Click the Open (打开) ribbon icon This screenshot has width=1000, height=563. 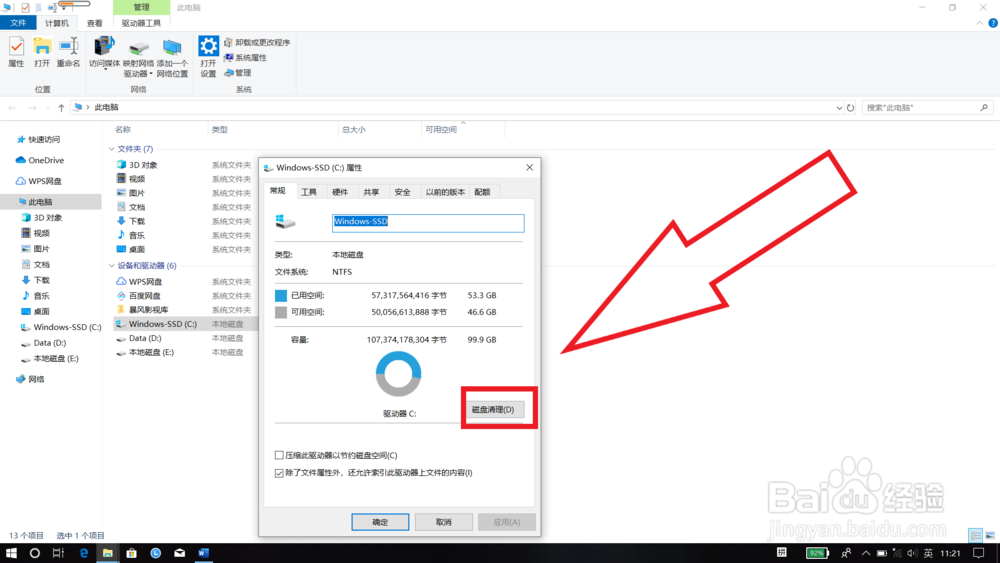point(42,52)
